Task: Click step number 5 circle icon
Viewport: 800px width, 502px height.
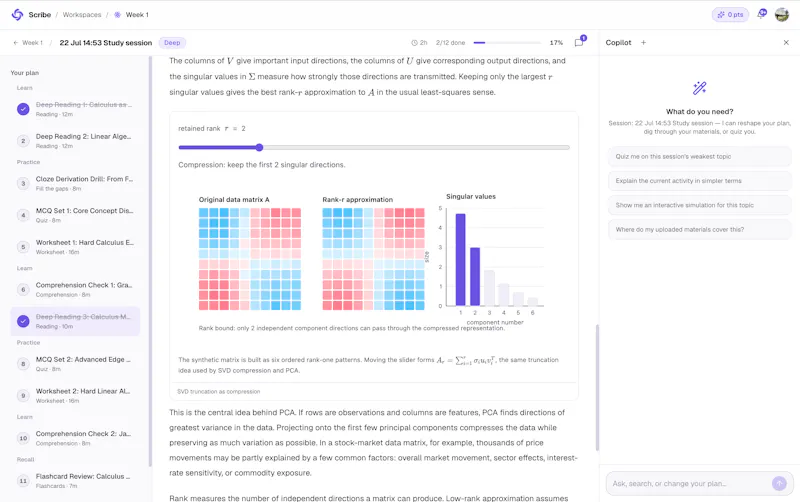Action: click(x=23, y=247)
